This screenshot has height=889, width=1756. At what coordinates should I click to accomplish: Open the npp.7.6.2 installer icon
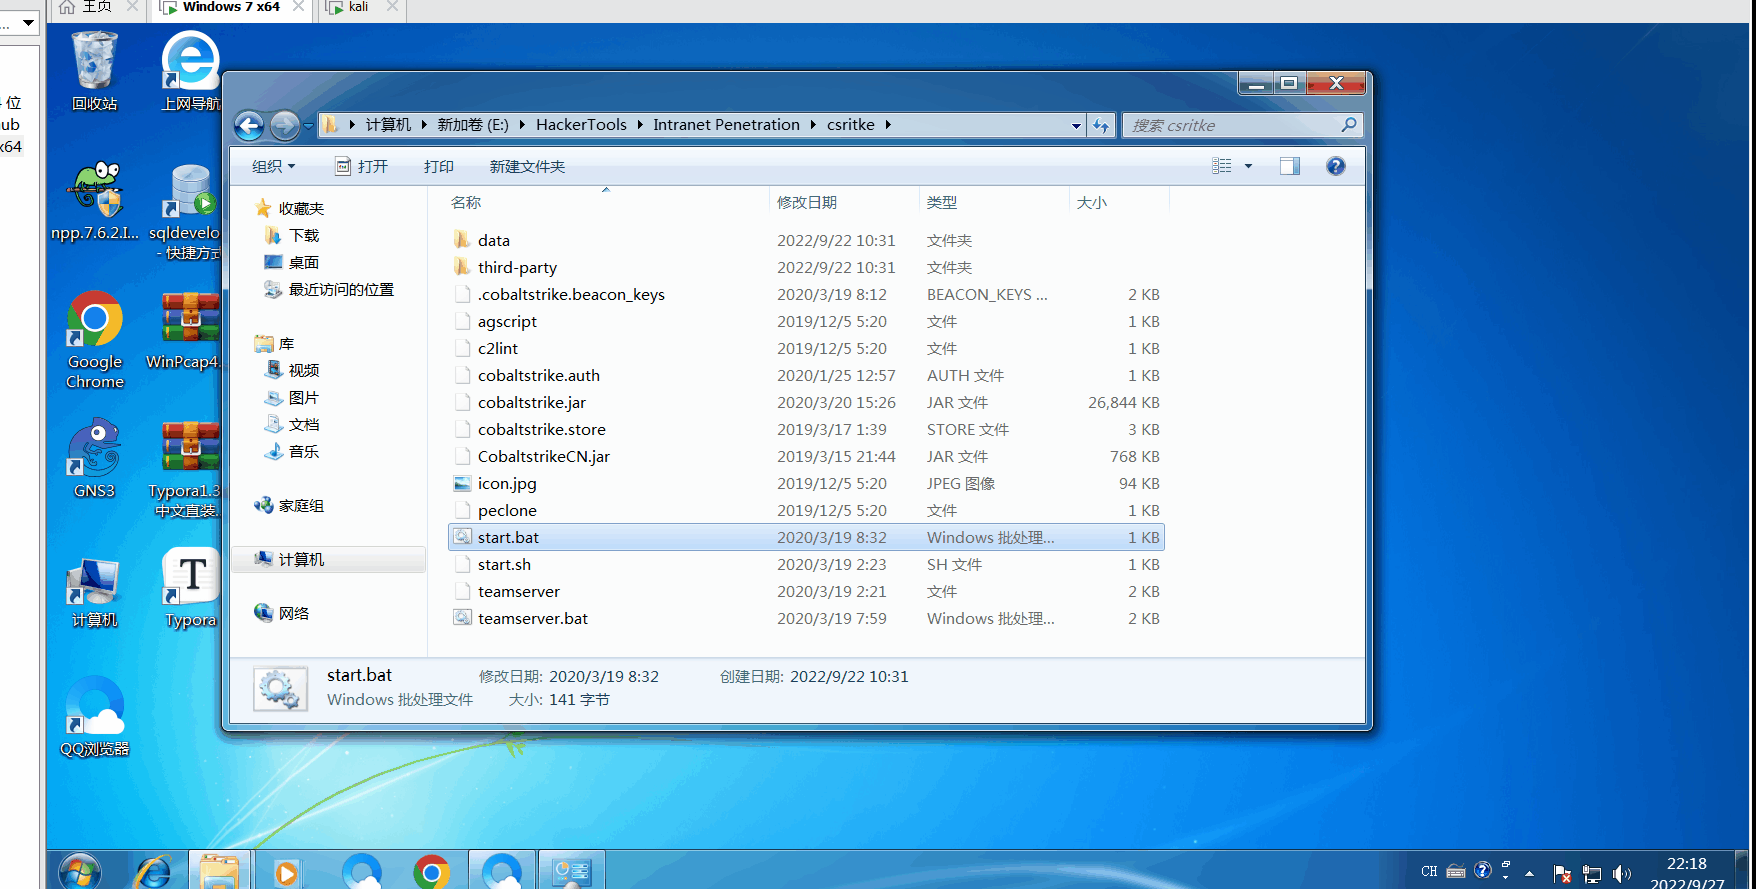95,201
